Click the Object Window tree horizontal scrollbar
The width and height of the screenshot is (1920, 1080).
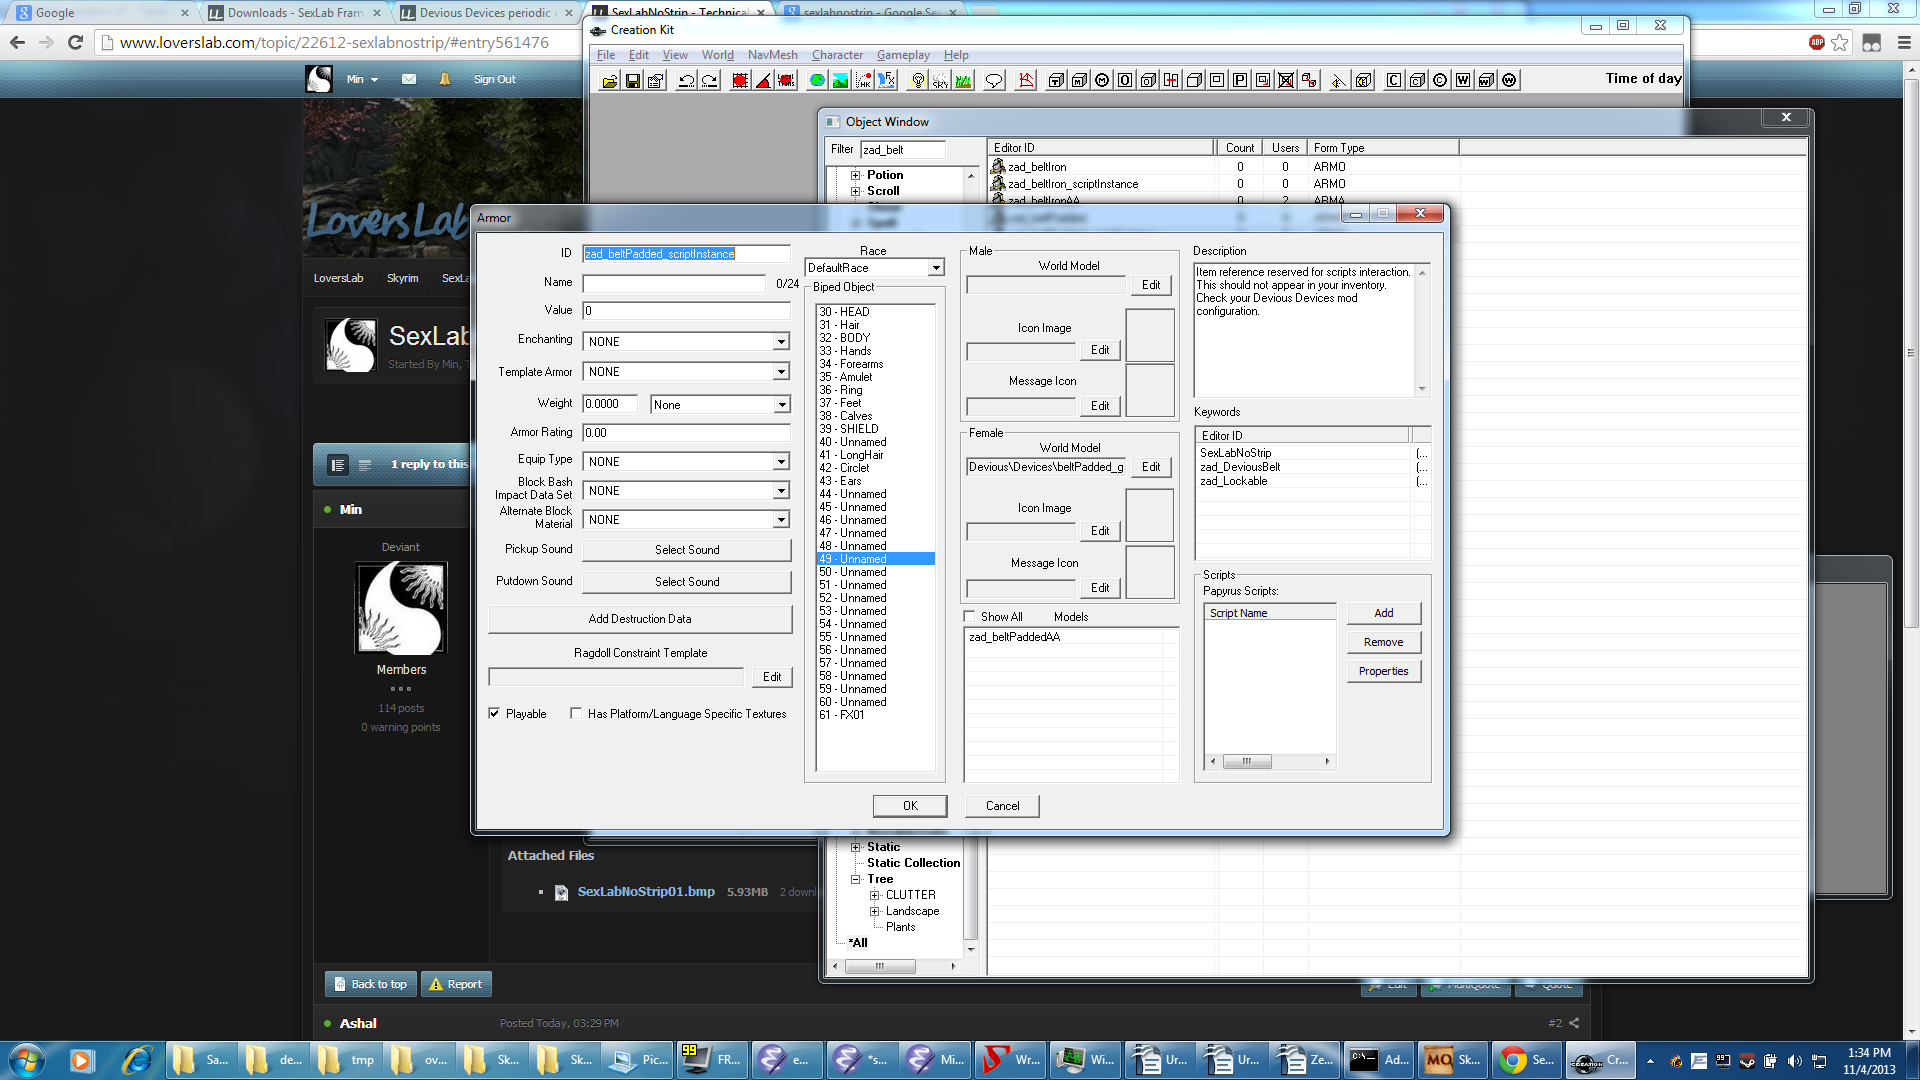896,967
